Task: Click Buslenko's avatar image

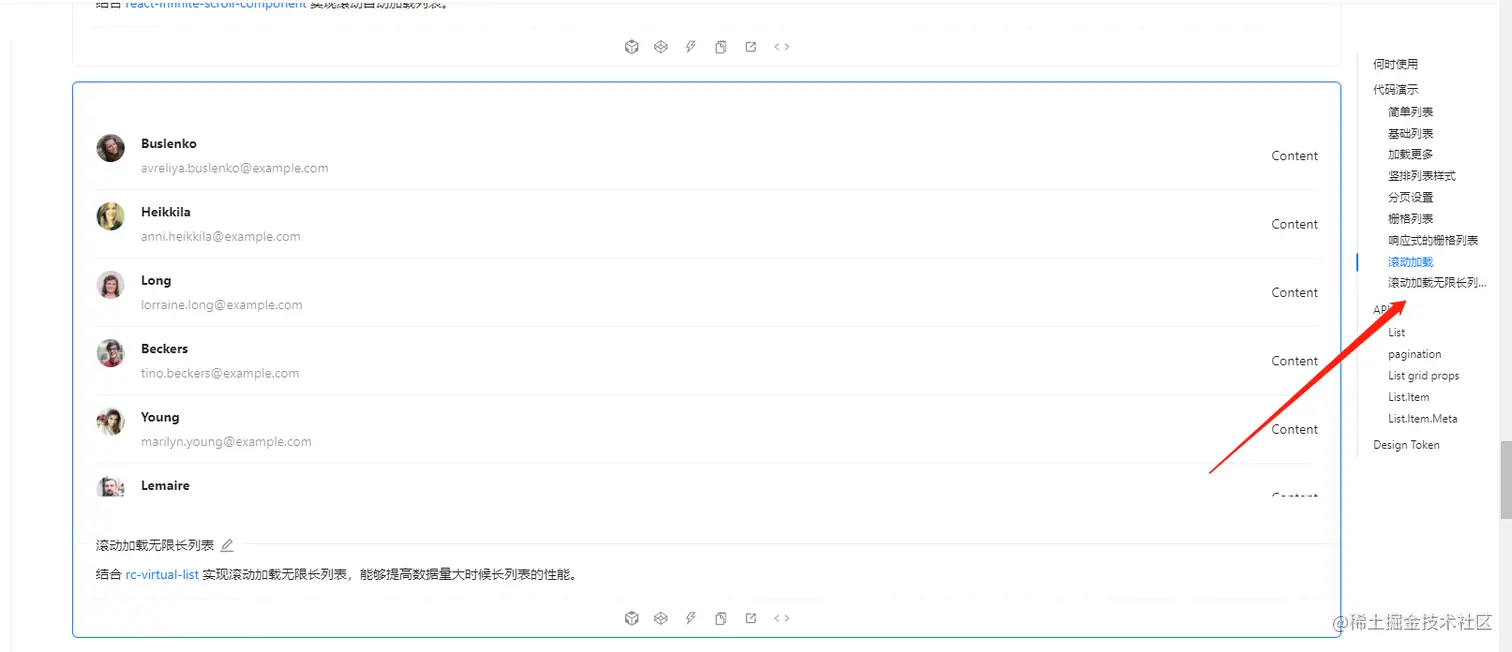Action: click(111, 148)
